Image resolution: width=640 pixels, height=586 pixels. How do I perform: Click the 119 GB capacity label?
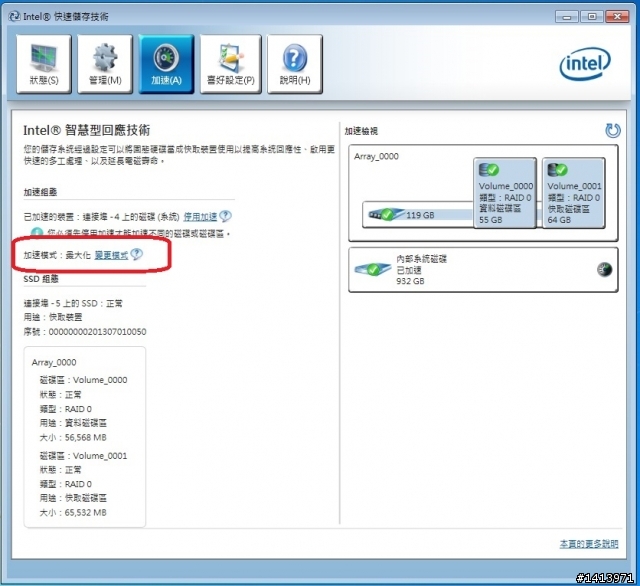[420, 215]
